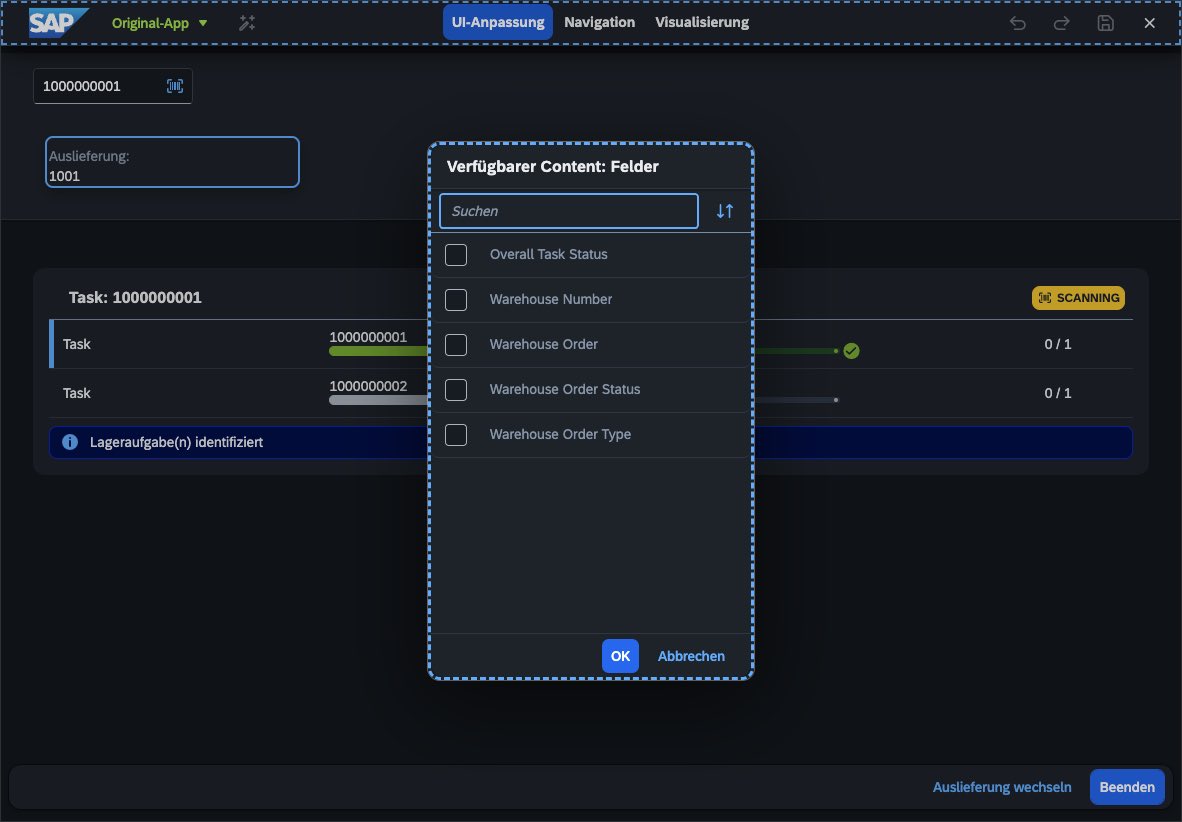Click green progress bar for task 1000000001
This screenshot has height=822, width=1182.
click(x=378, y=351)
